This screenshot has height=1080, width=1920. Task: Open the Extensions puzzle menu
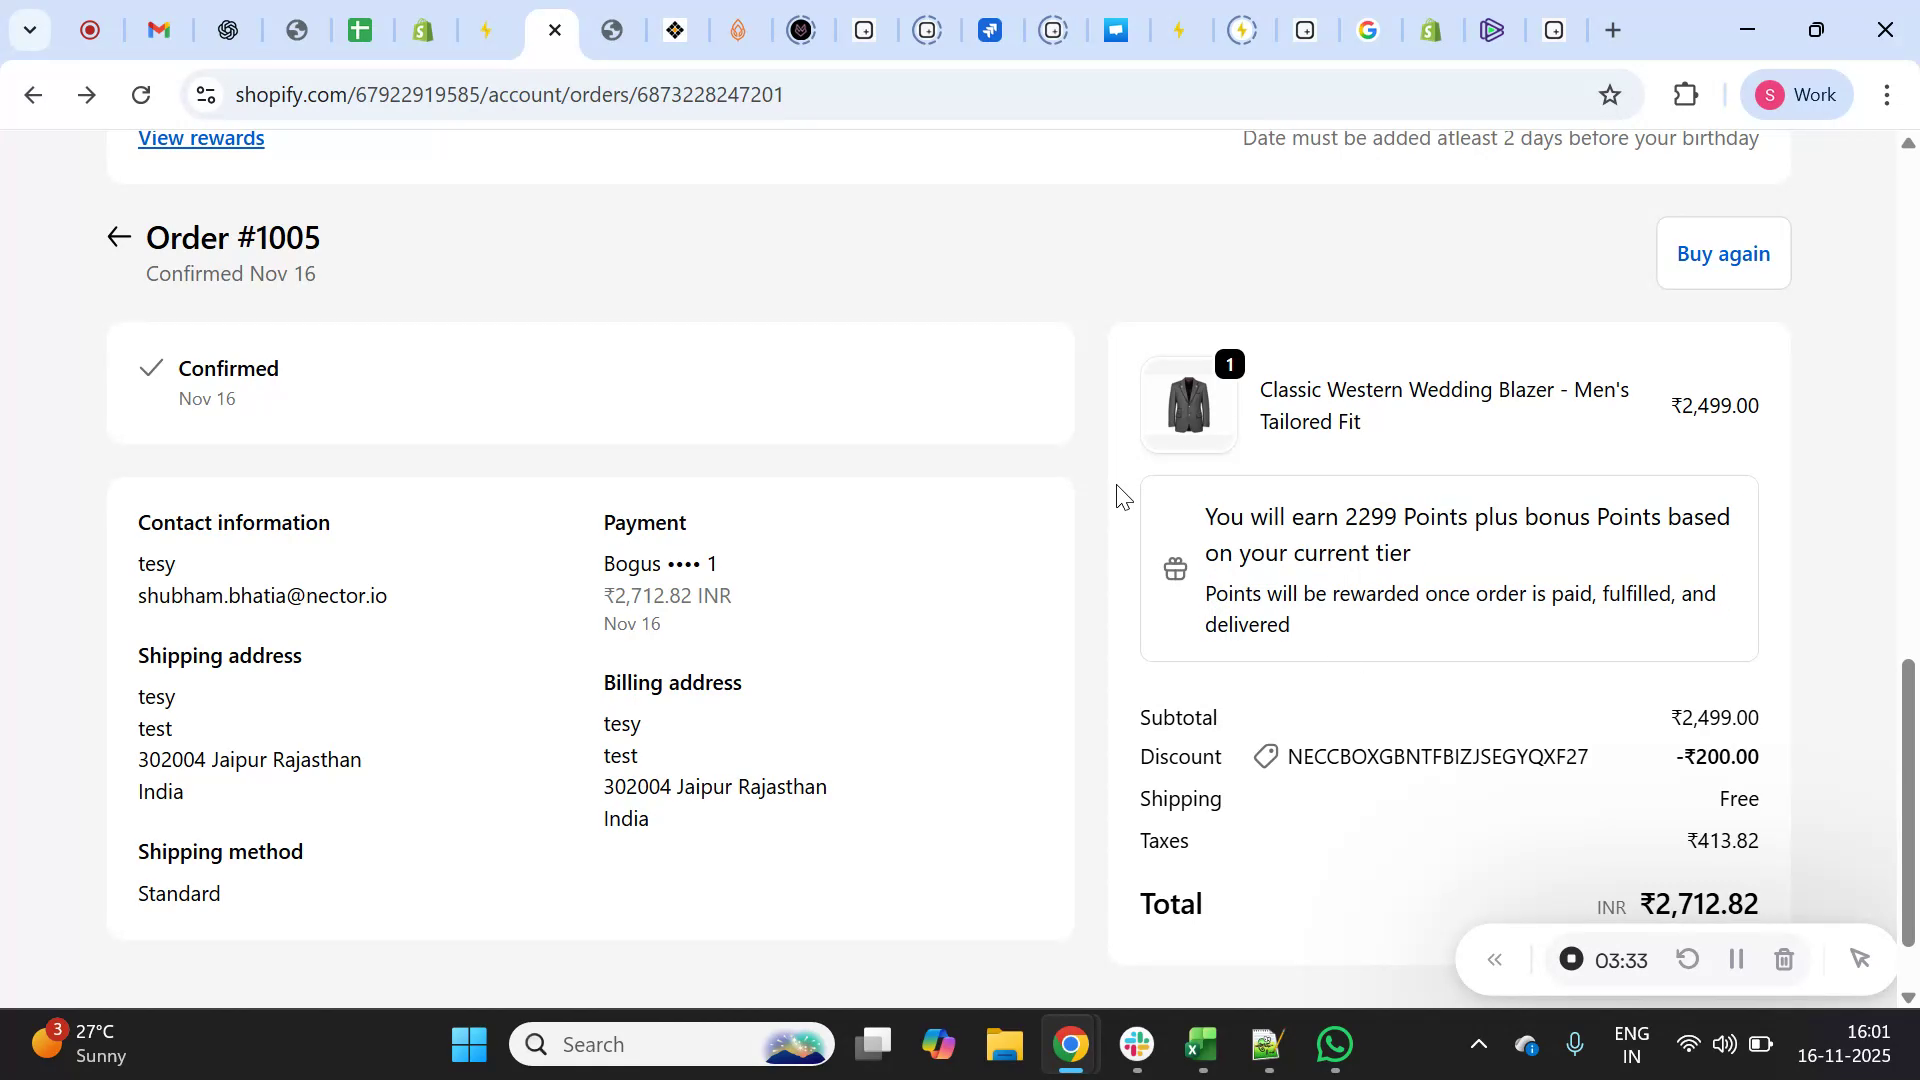click(1686, 94)
